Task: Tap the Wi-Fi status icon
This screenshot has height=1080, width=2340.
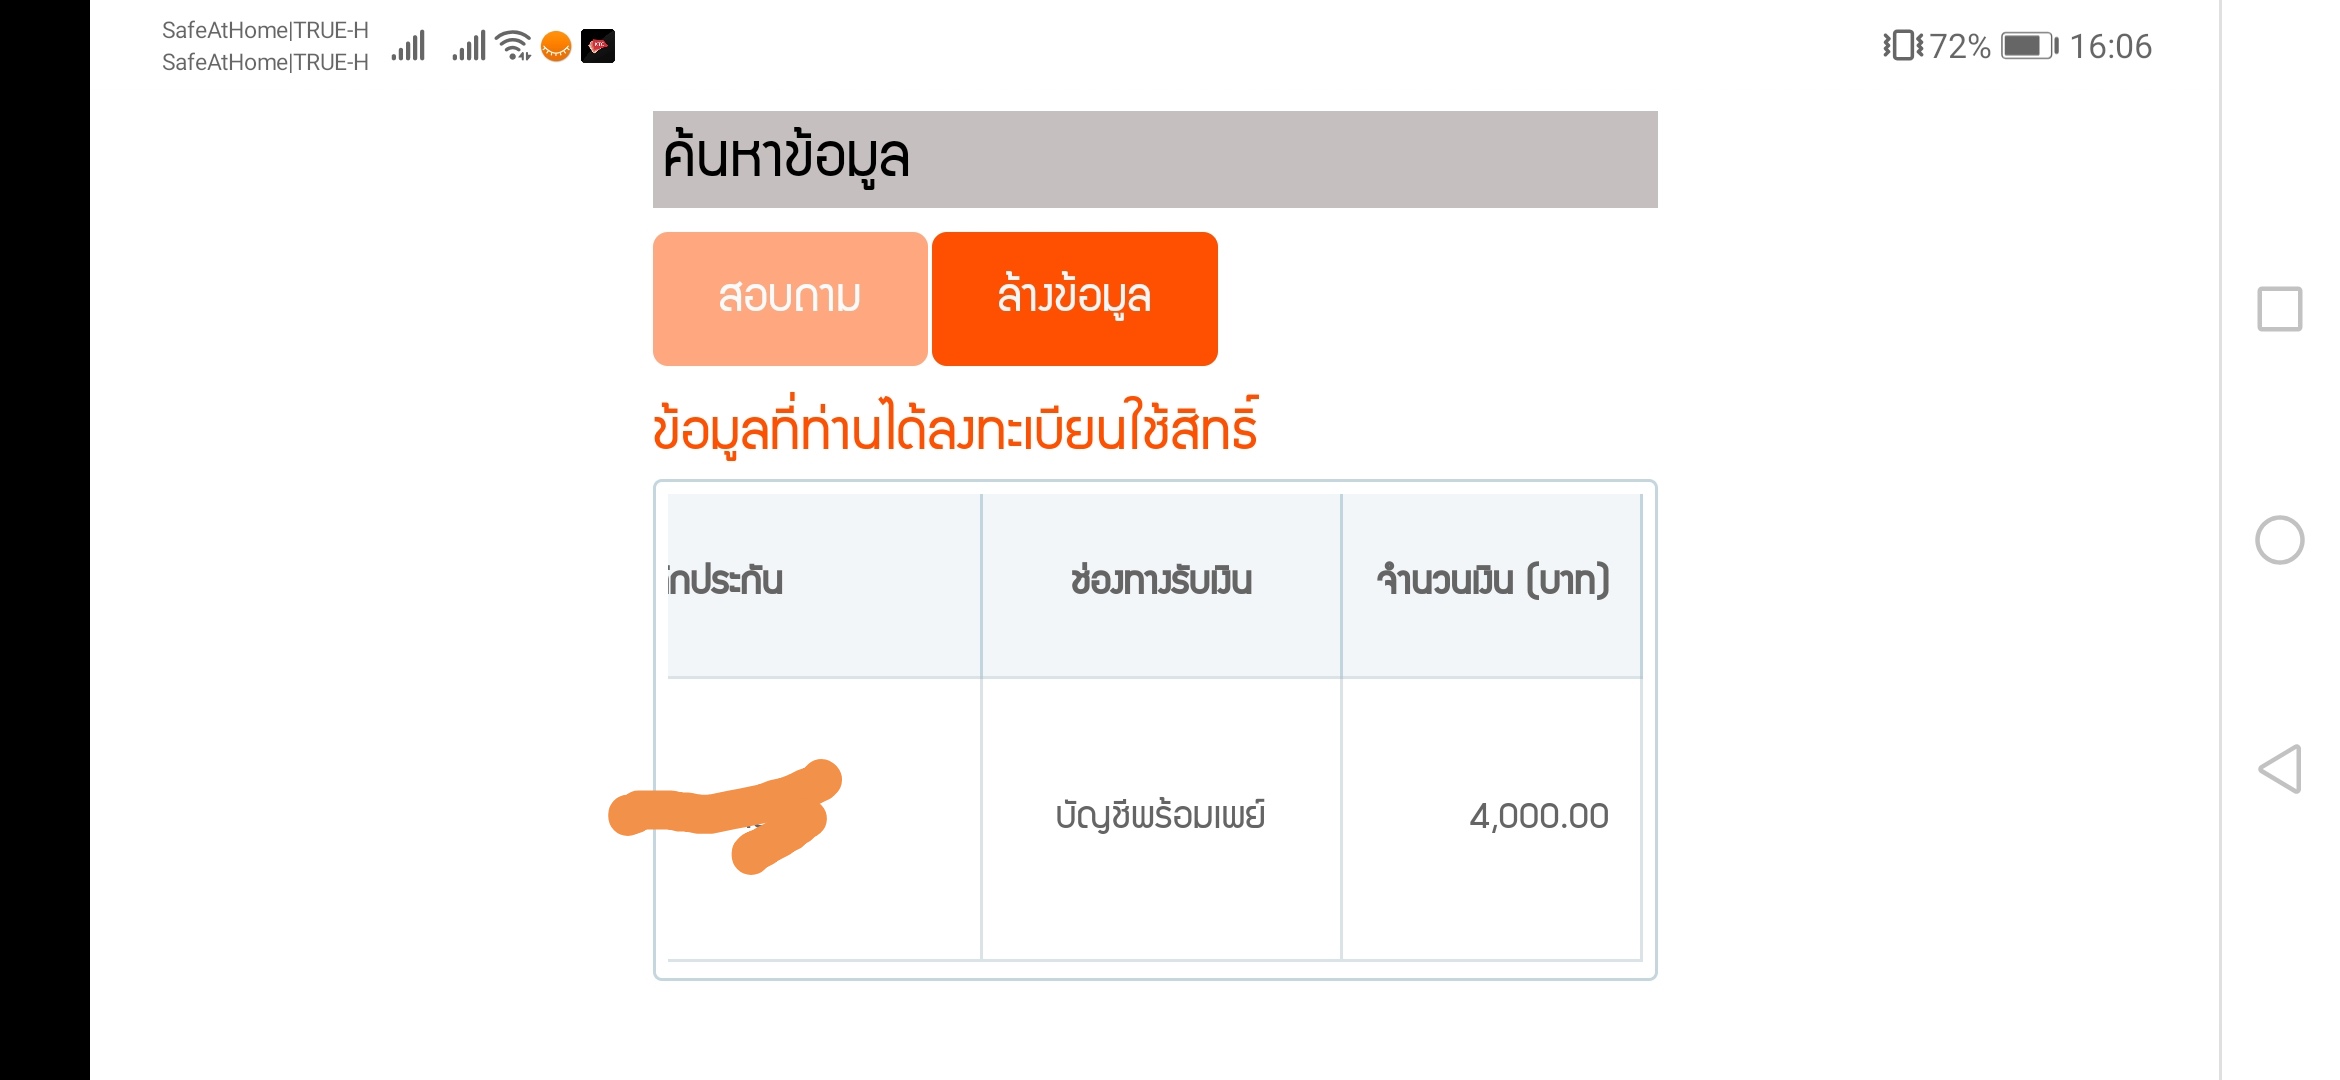Action: pyautogui.click(x=513, y=46)
